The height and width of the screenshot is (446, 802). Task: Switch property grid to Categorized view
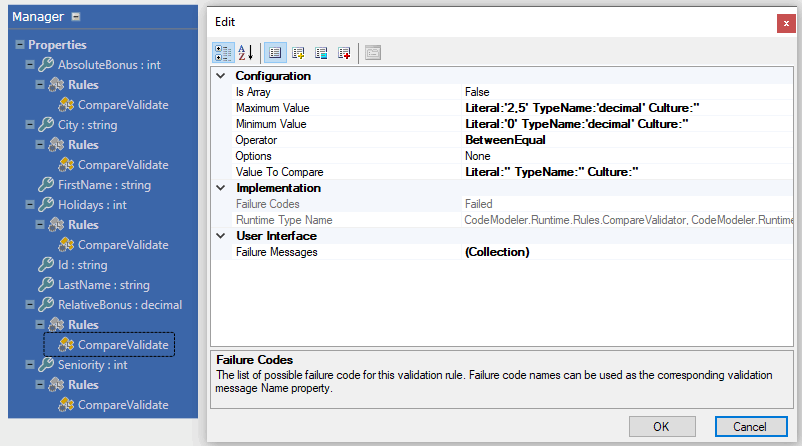(223, 53)
